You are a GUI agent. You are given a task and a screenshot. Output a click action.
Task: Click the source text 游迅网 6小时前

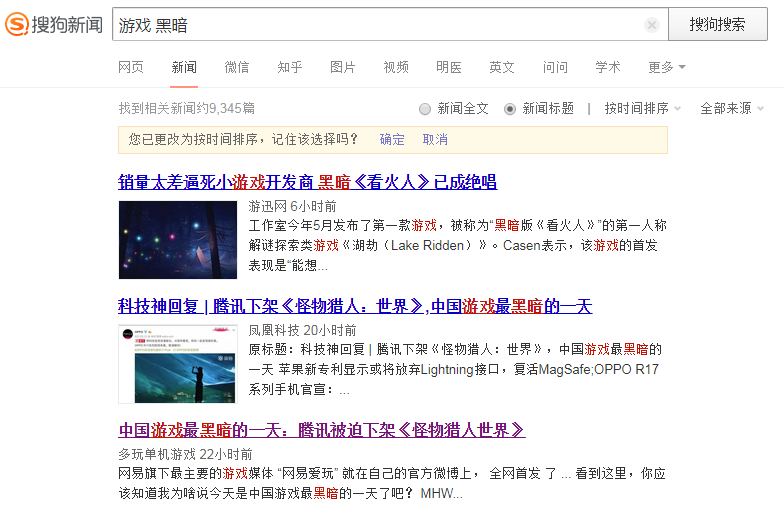pyautogui.click(x=292, y=206)
